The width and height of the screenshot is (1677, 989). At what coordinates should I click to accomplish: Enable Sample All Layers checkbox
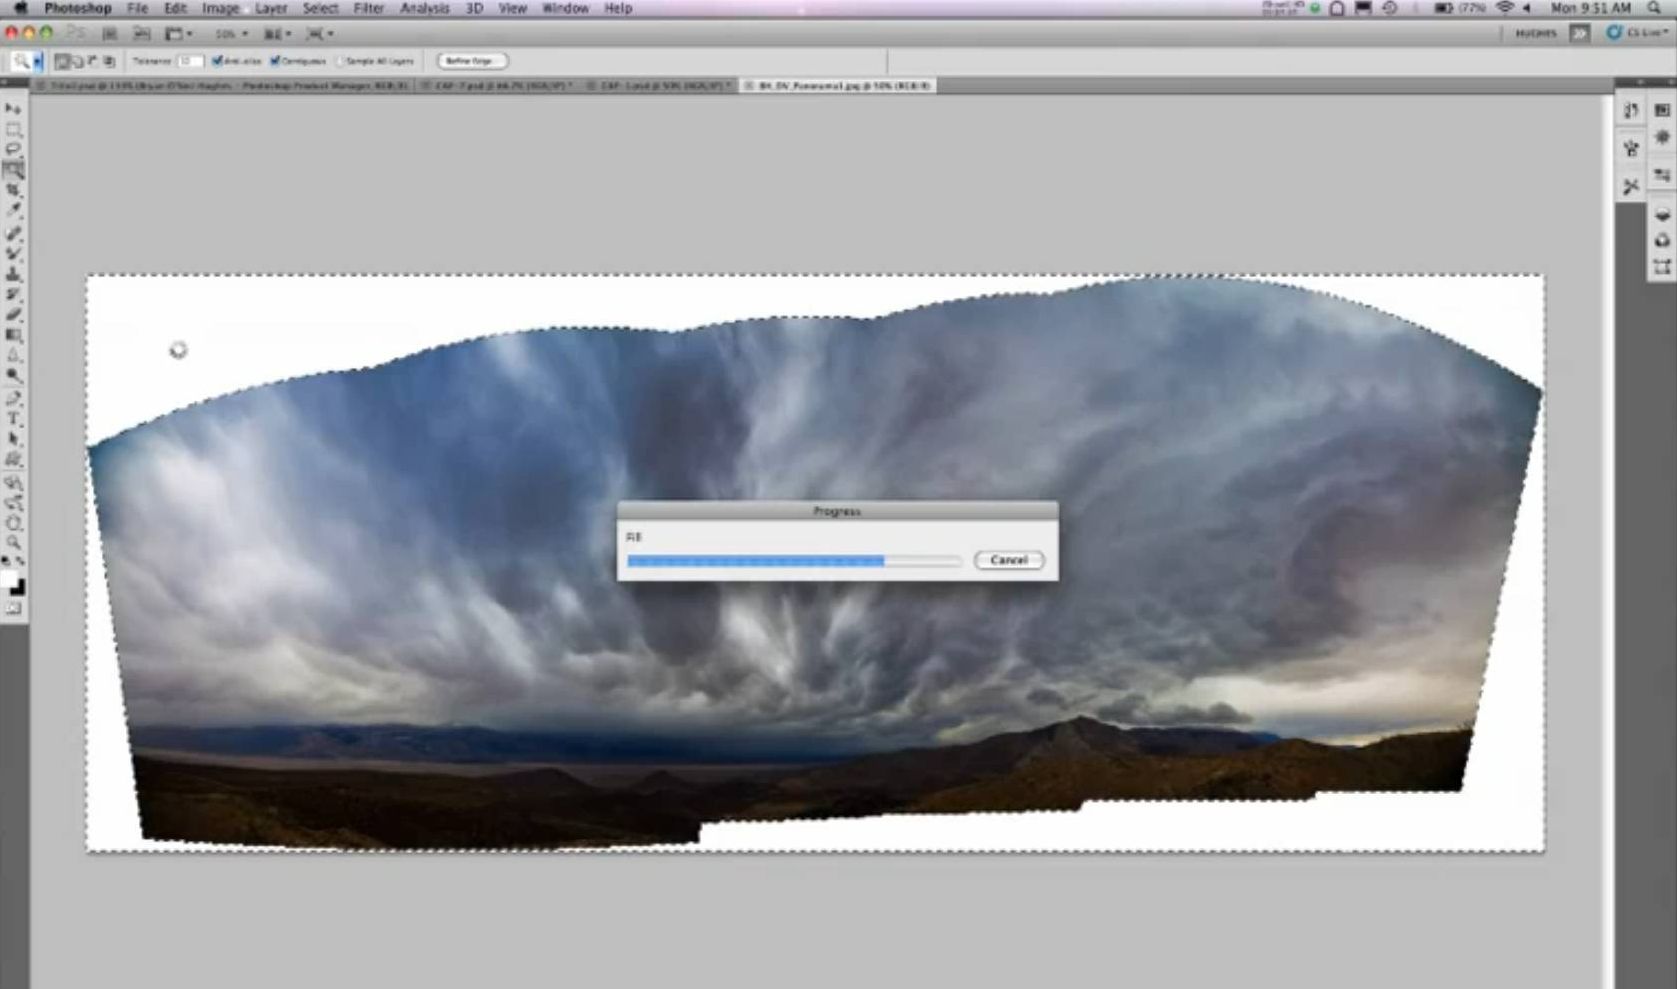coord(340,61)
